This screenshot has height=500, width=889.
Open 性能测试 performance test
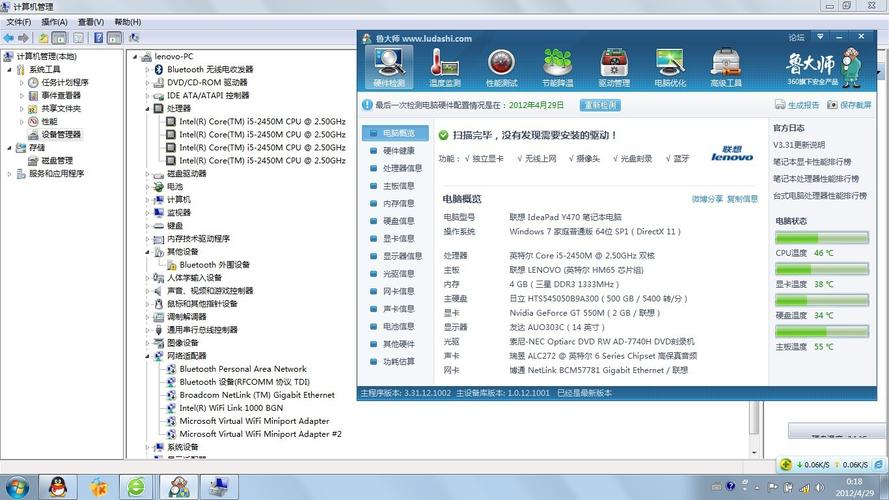pyautogui.click(x=501, y=67)
